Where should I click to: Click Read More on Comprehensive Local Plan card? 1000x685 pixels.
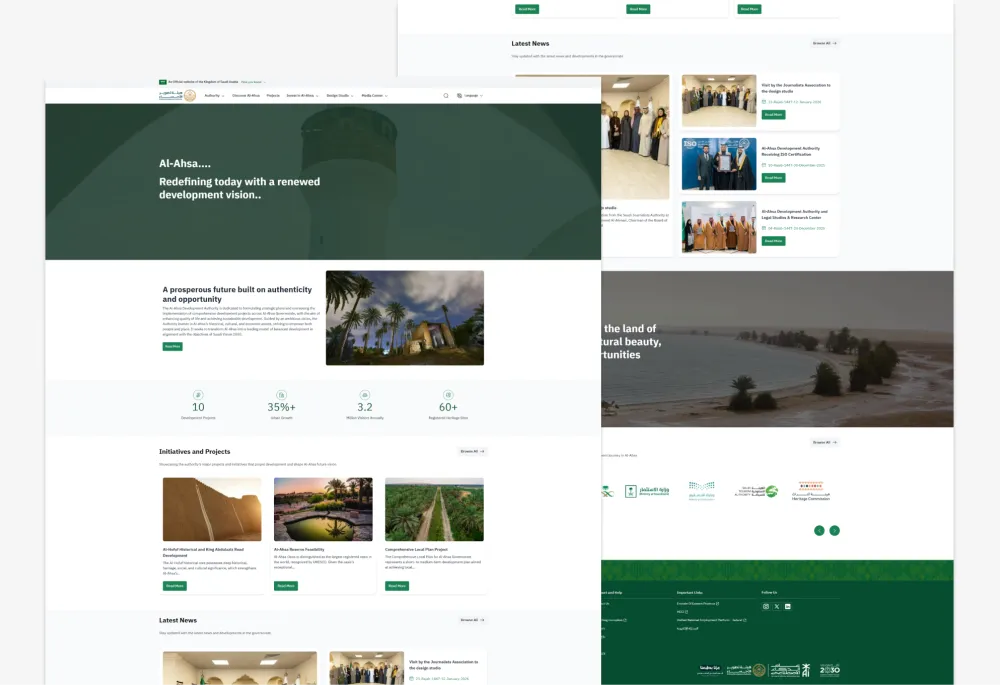[397, 586]
